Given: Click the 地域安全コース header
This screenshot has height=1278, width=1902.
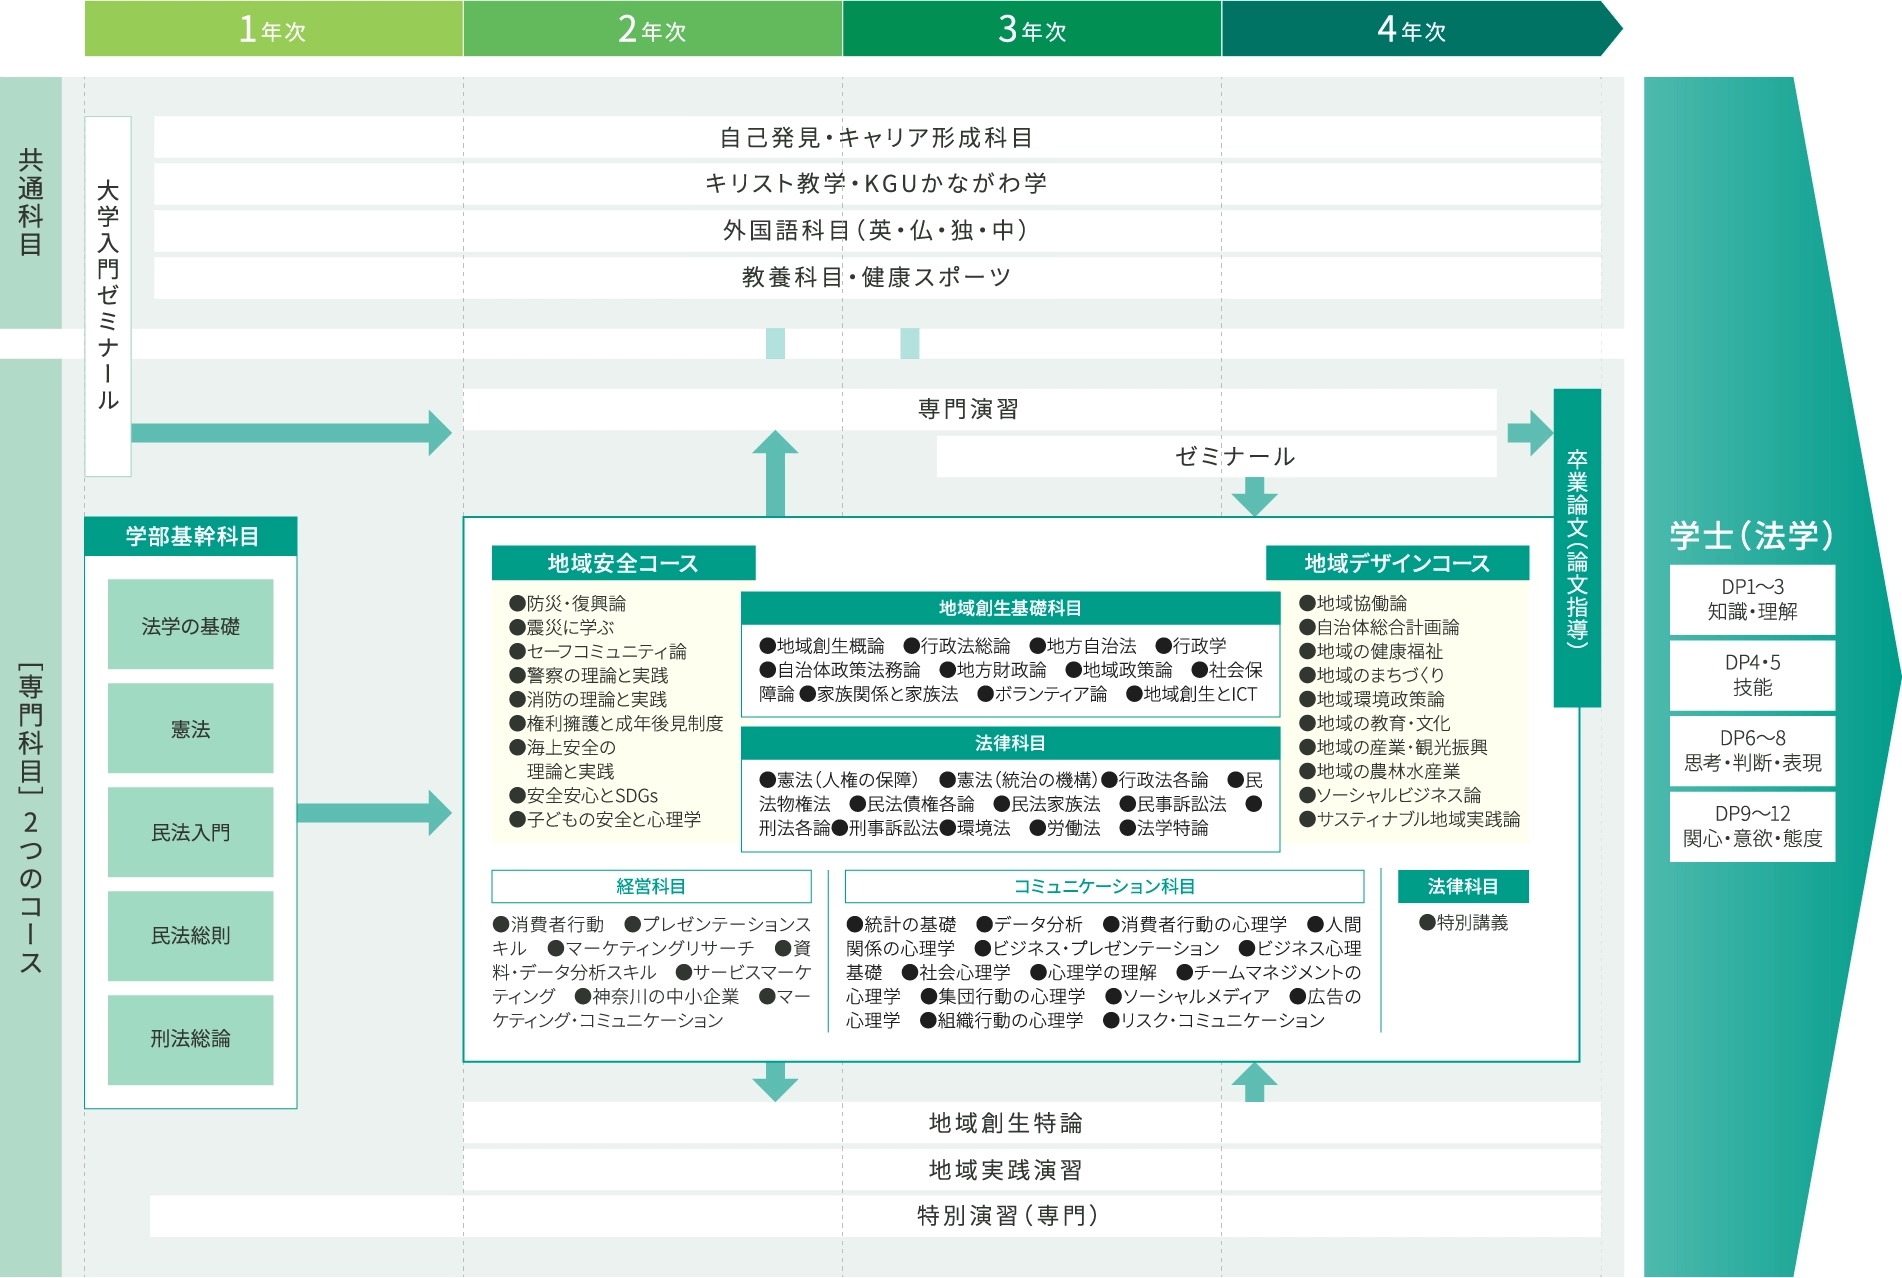Looking at the screenshot, I should coord(623,563).
